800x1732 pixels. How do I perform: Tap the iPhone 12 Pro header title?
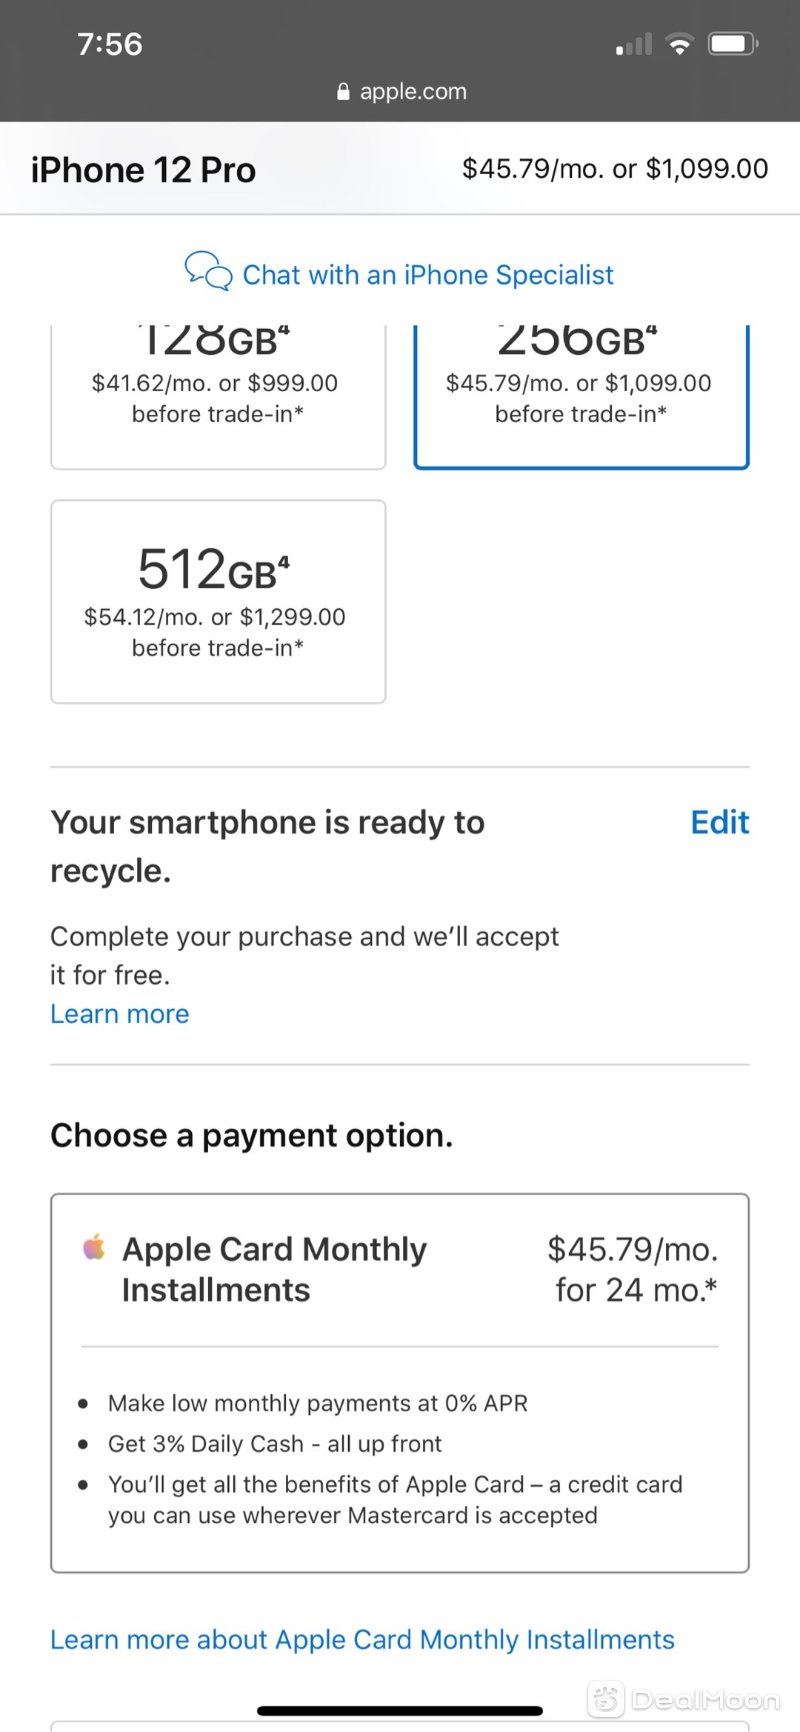143,170
